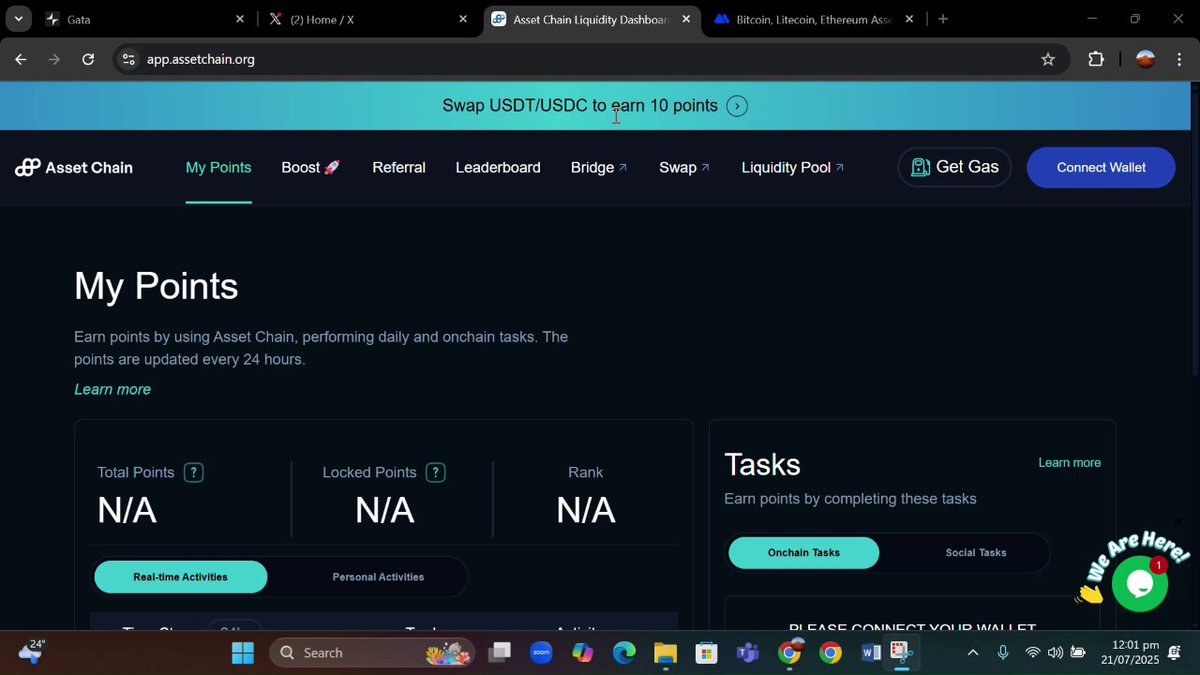Image resolution: width=1200 pixels, height=675 pixels.
Task: Click the Connect Wallet button
Action: pos(1101,167)
